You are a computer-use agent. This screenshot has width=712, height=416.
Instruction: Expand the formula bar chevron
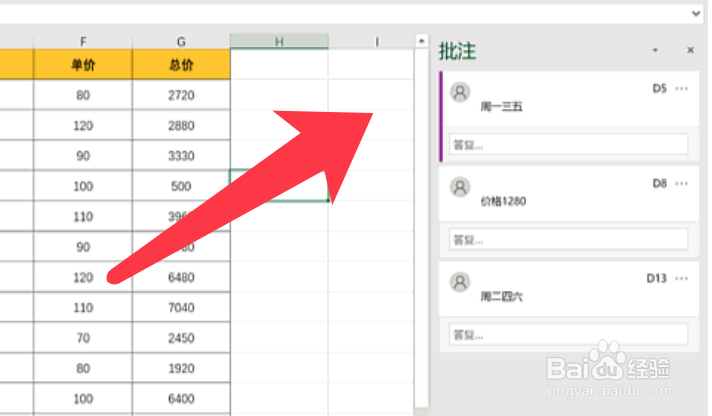(x=696, y=14)
